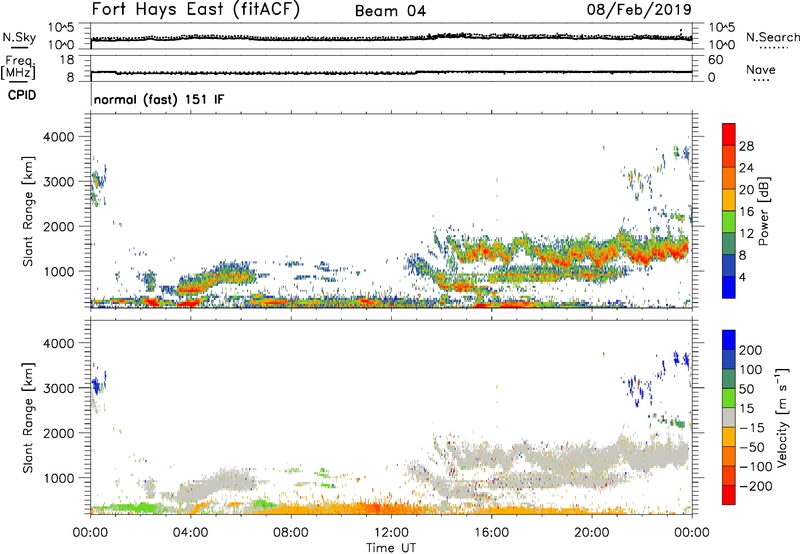Click the 'Nave' legend label
This screenshot has width=800, height=554.
click(x=761, y=70)
